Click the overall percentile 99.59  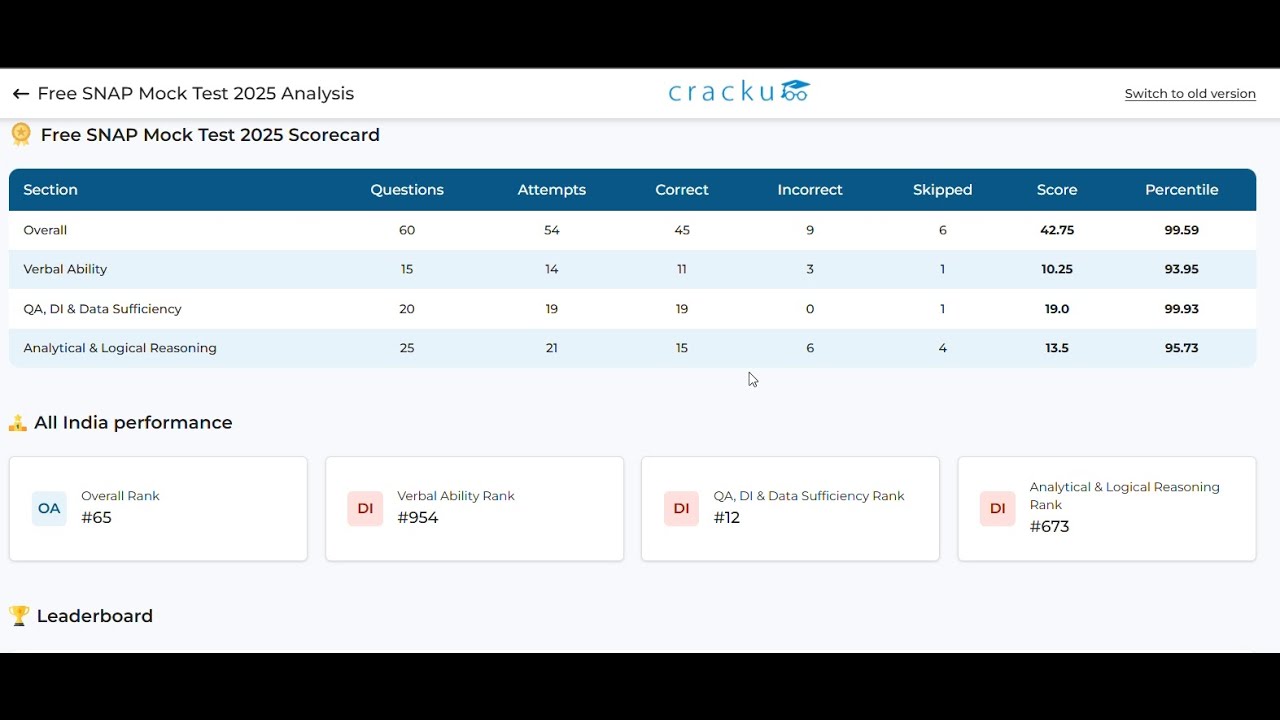click(1182, 230)
